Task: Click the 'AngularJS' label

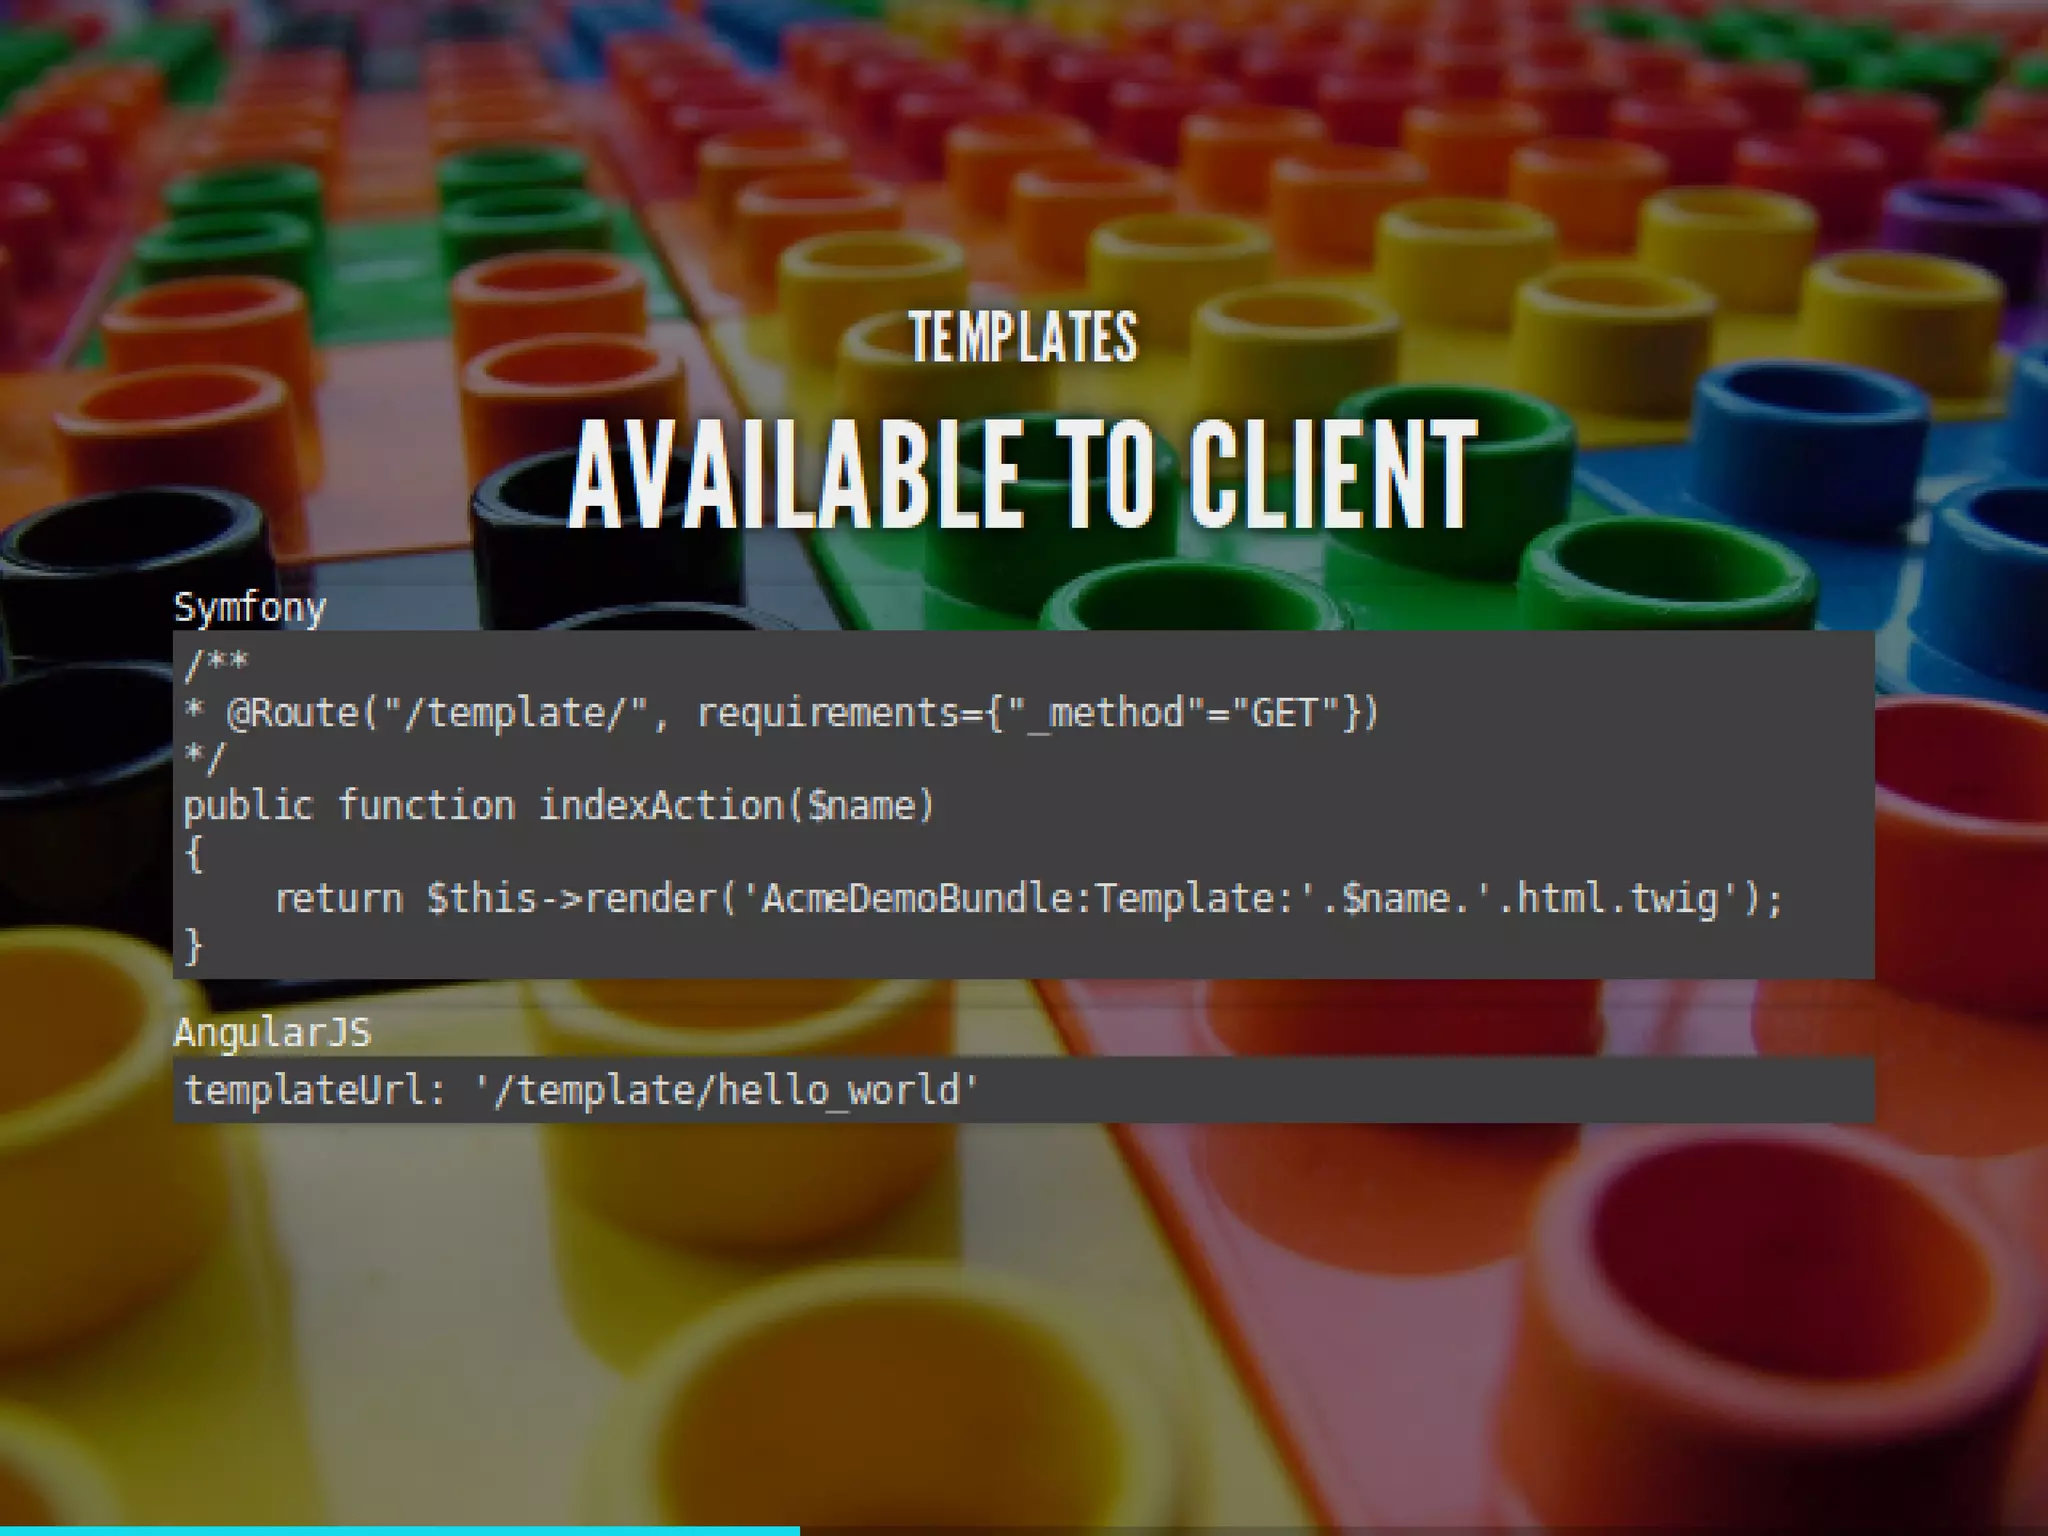Action: [272, 1032]
